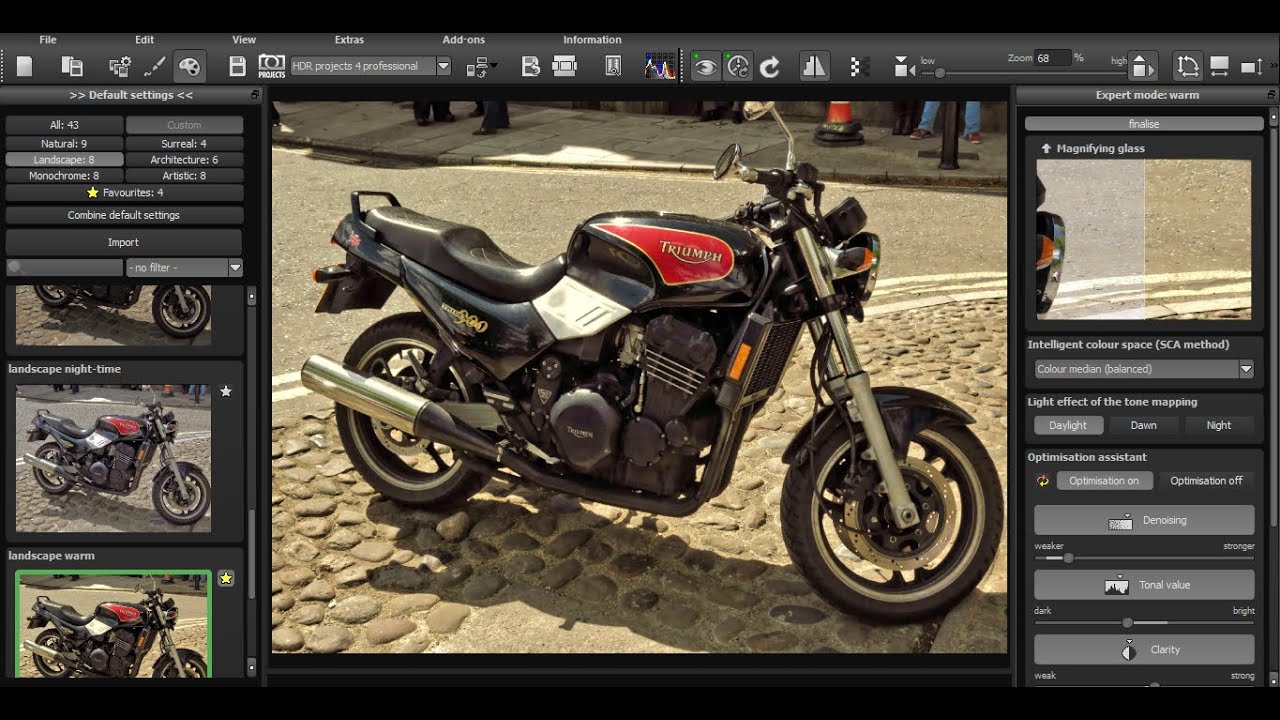Click Combine default settings button
Screen dimensions: 1280x720
pyautogui.click(x=124, y=215)
